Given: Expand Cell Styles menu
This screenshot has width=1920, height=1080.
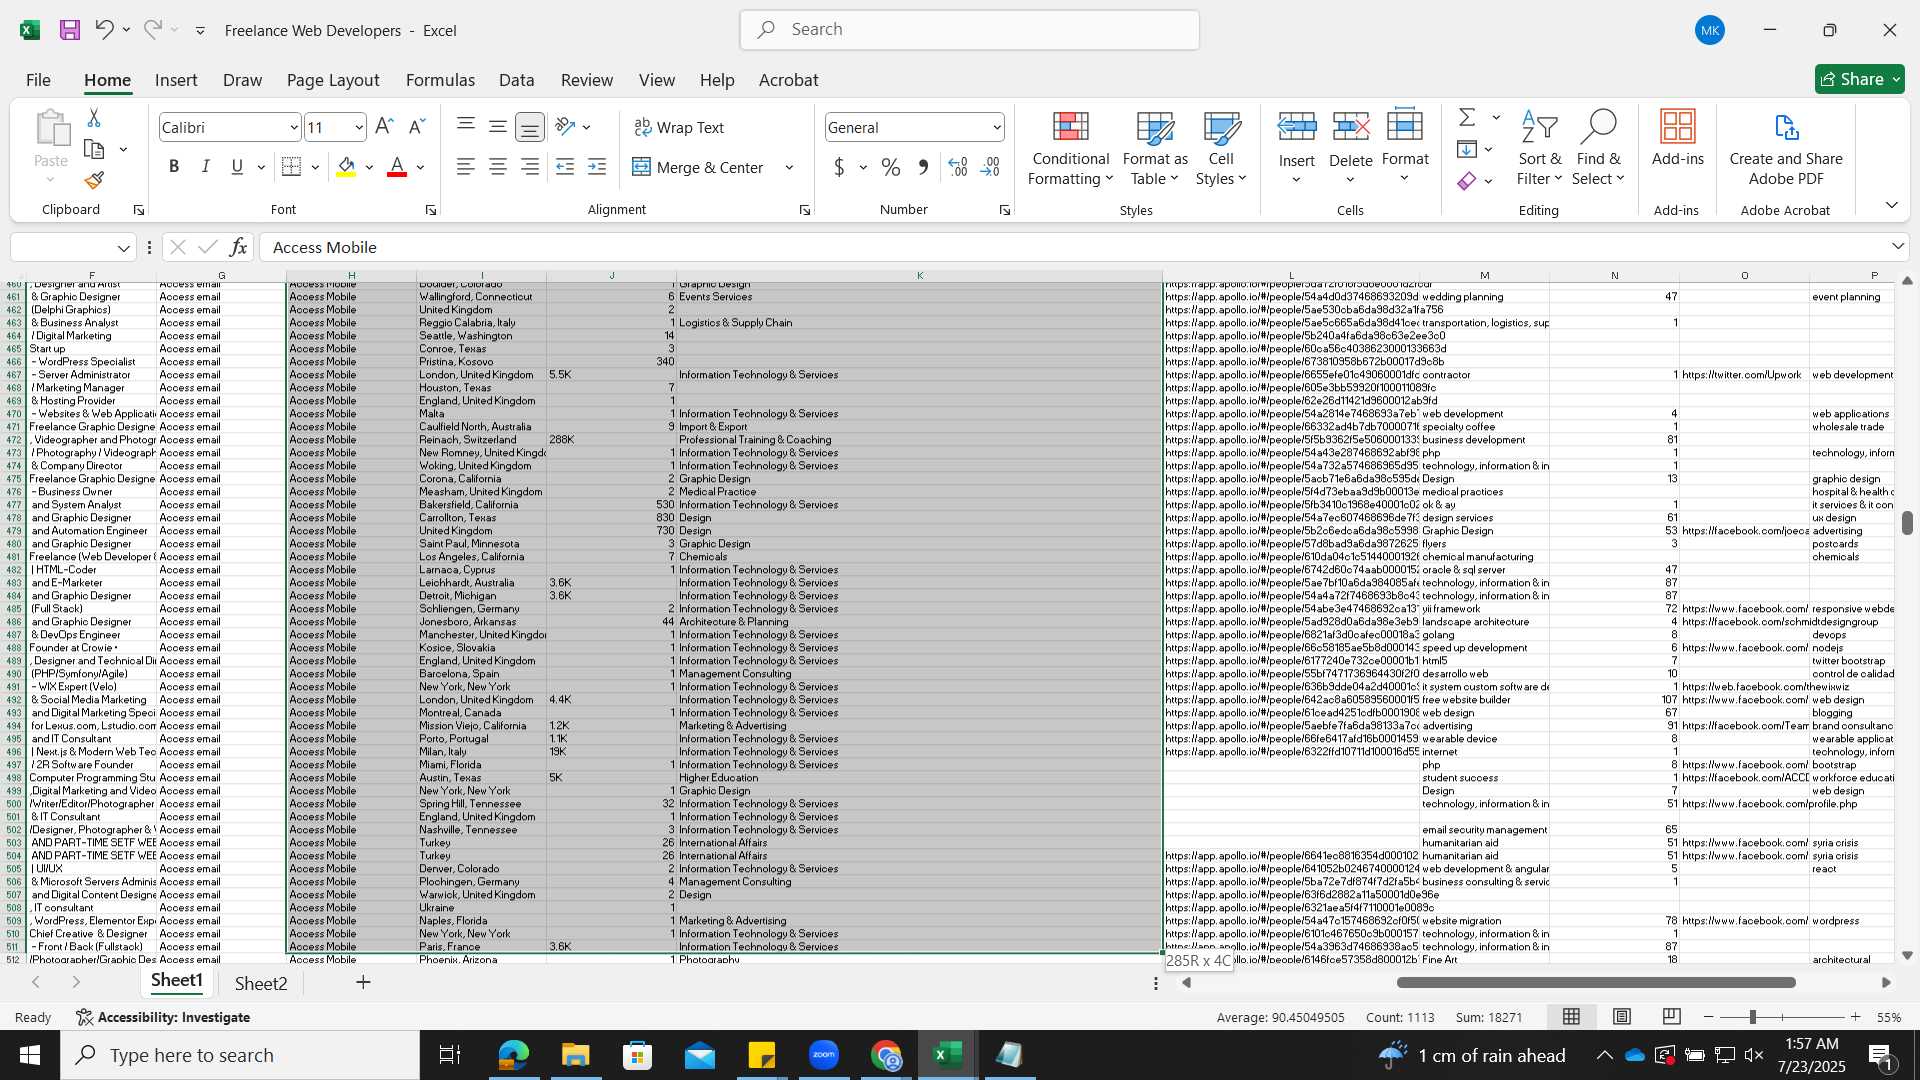Looking at the screenshot, I should click(1221, 148).
